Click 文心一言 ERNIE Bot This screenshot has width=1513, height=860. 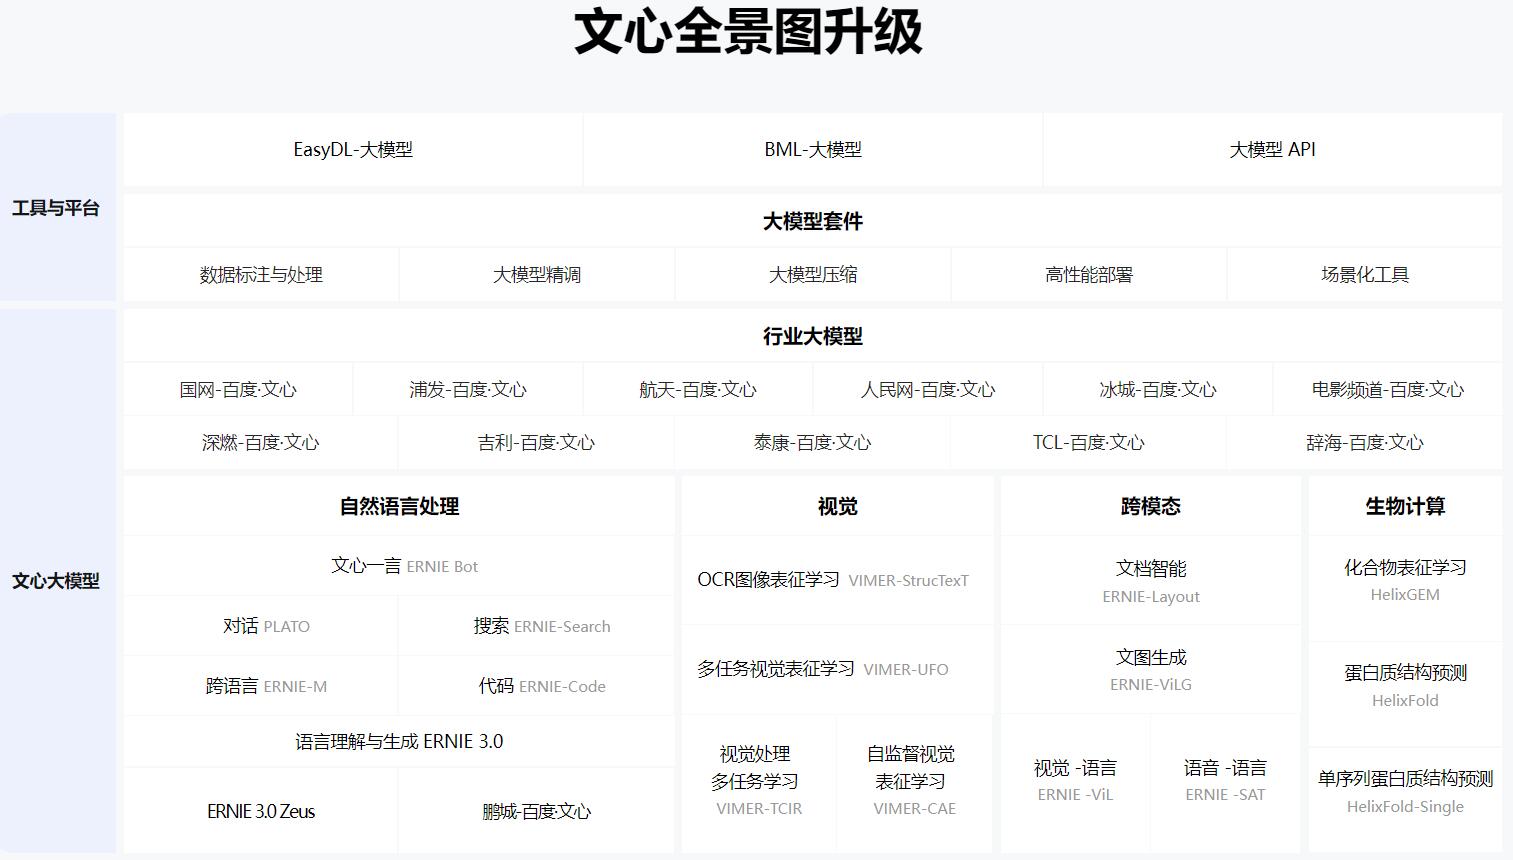click(398, 566)
